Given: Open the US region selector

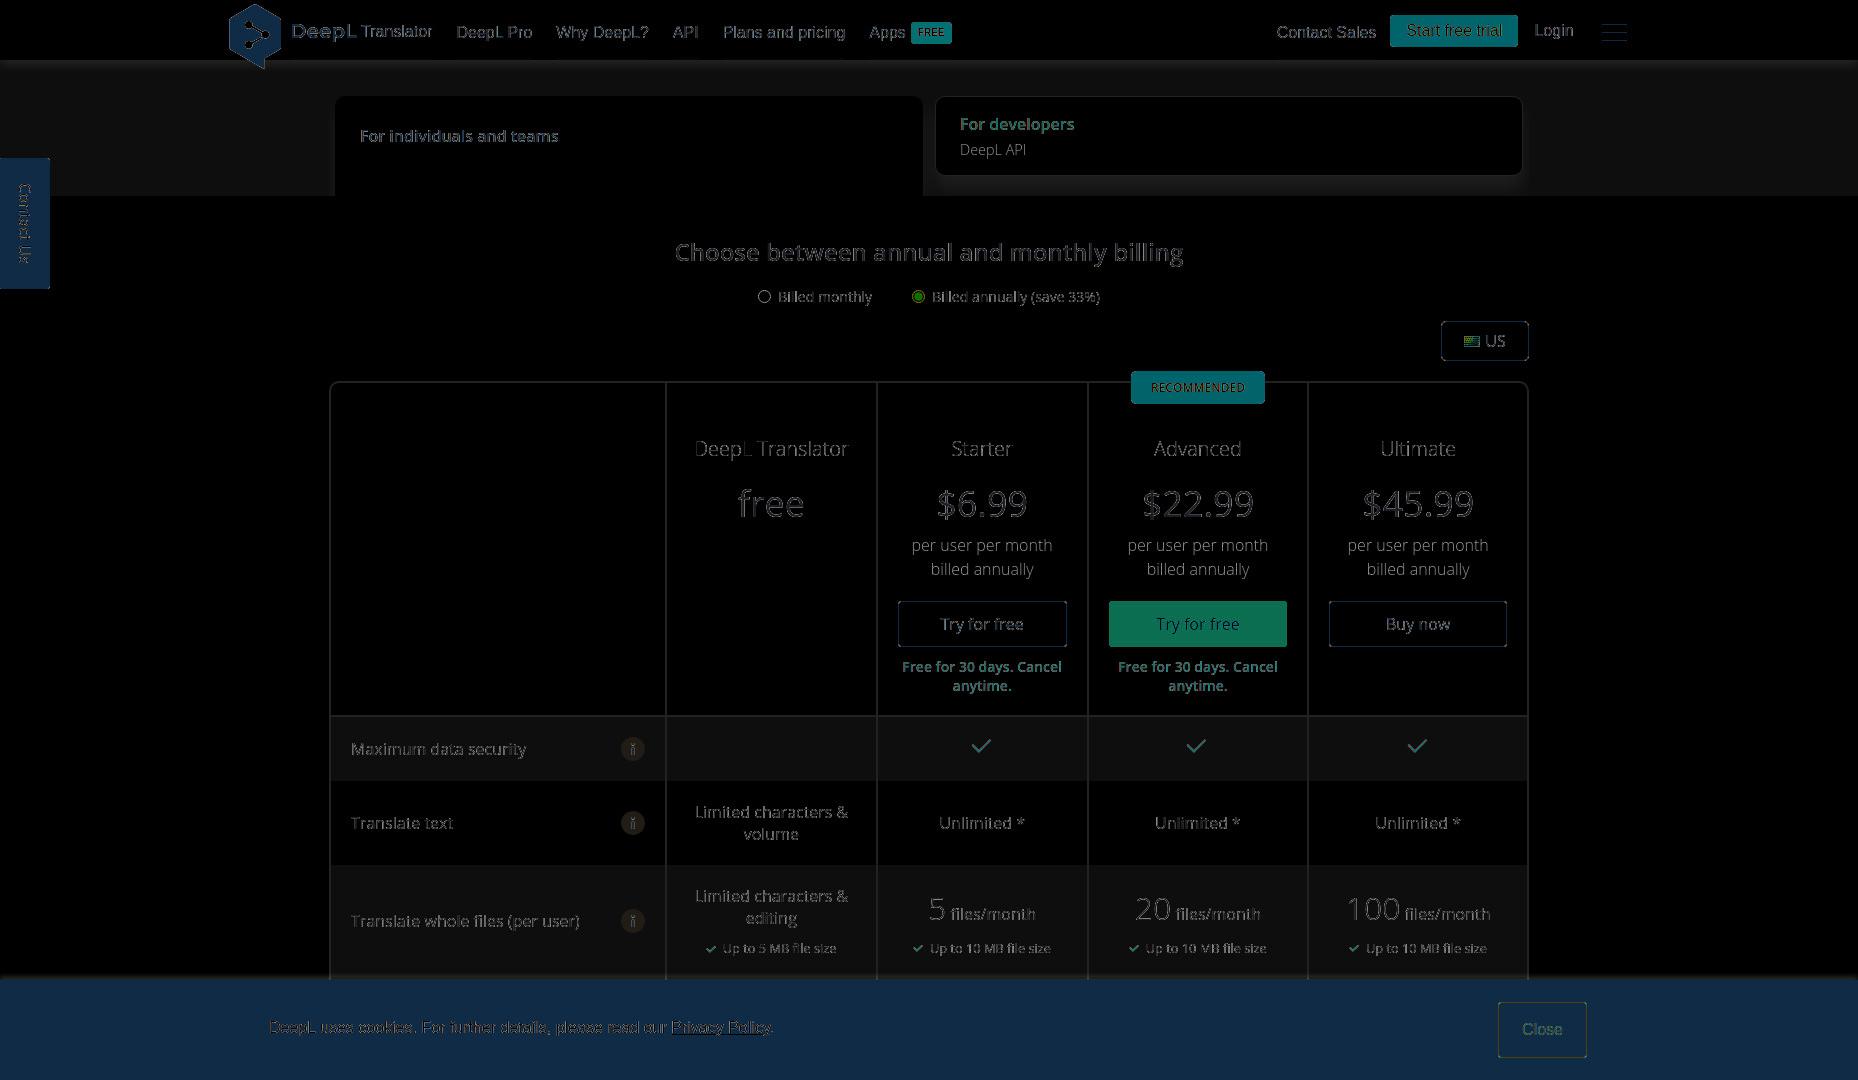Looking at the screenshot, I should [1484, 341].
